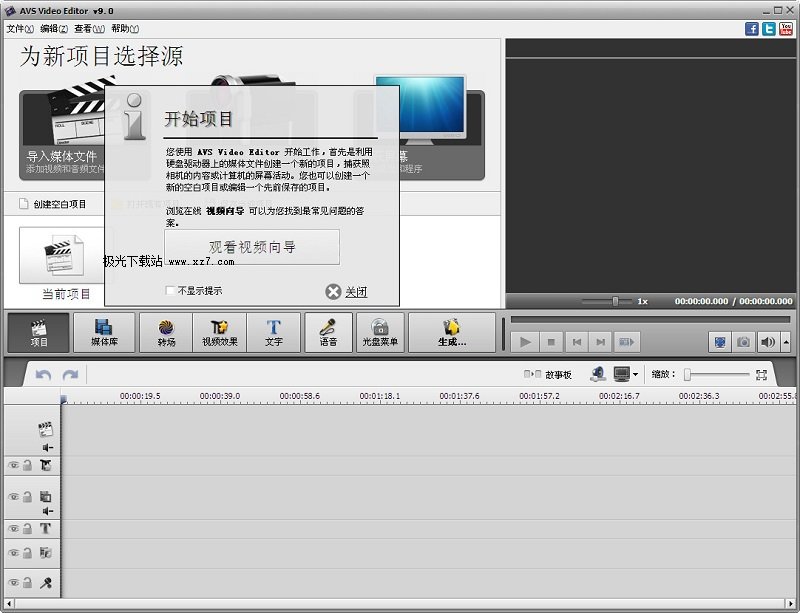The image size is (800, 613).
Task: Mute preview with the speaker icon
Action: [767, 342]
